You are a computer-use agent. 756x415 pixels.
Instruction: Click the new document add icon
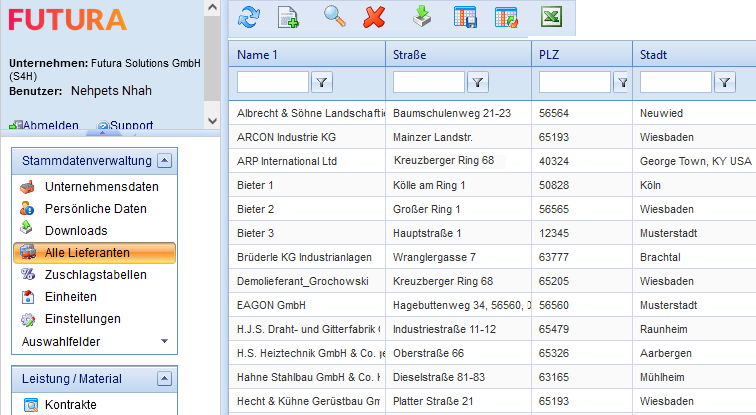click(x=288, y=16)
